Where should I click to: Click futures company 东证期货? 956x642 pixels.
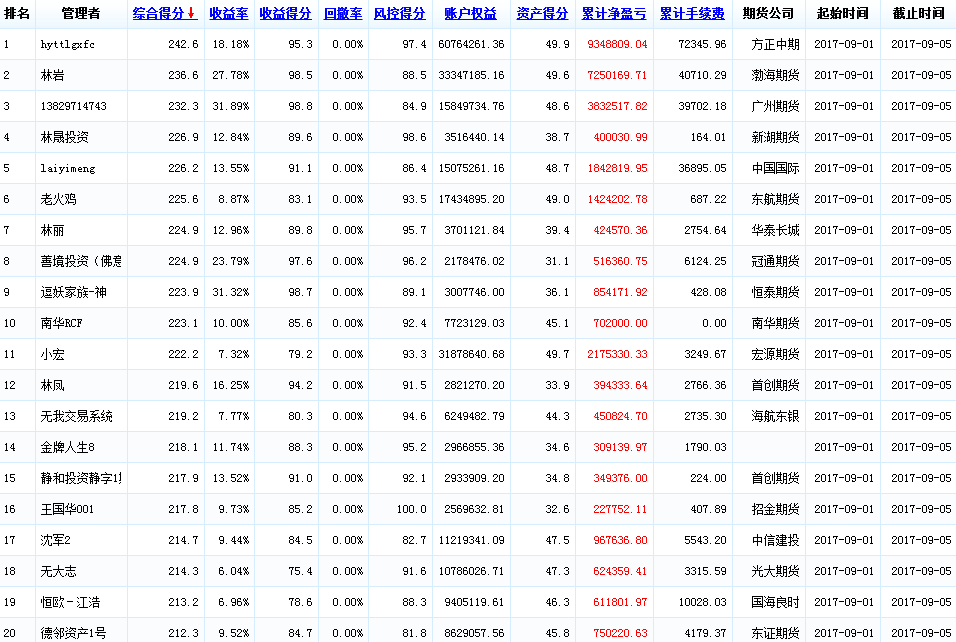(775, 633)
